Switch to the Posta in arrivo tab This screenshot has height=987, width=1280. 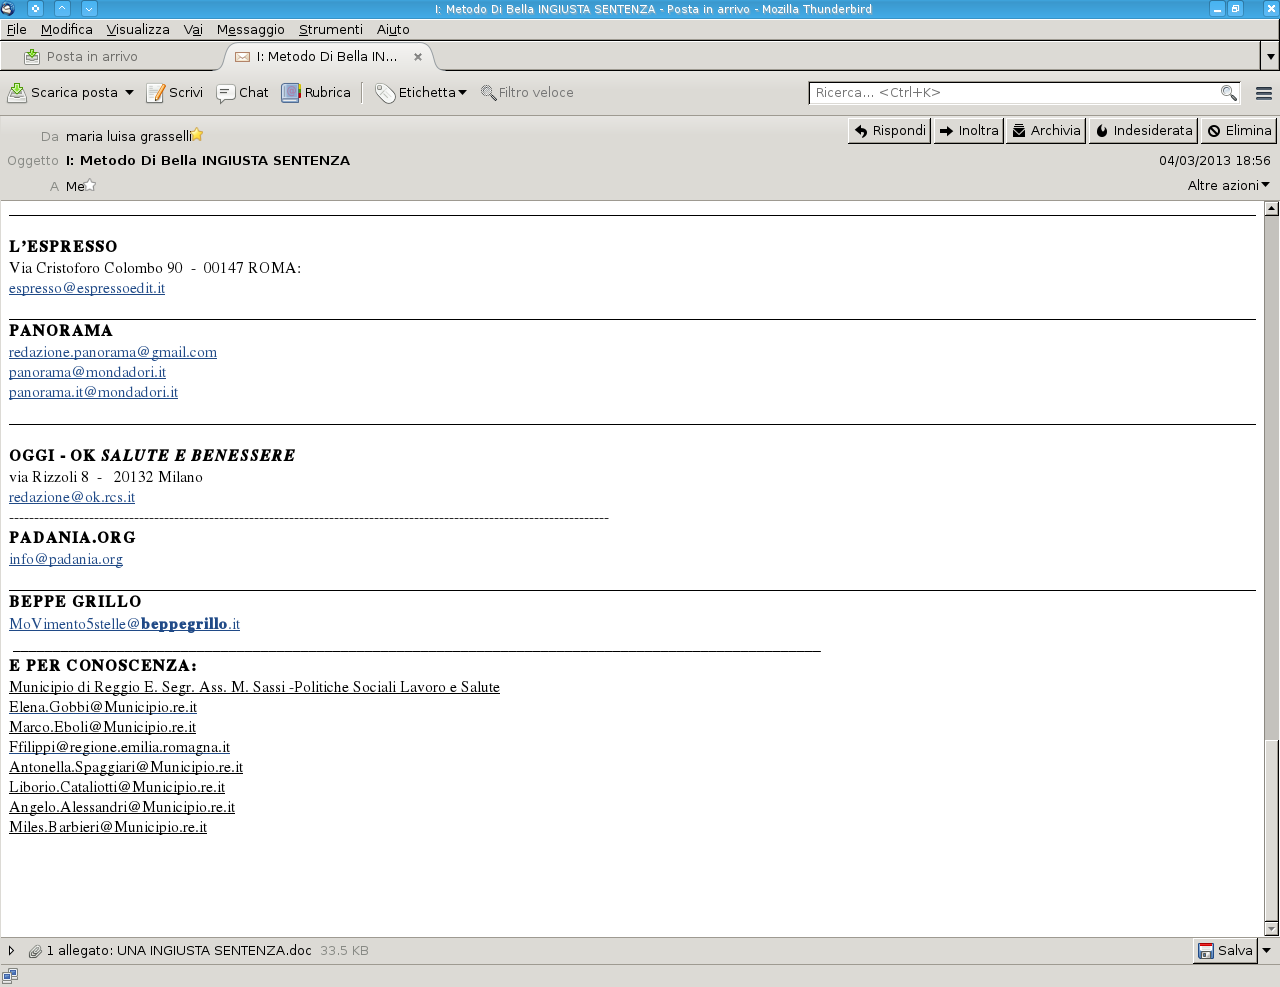[x=92, y=57]
